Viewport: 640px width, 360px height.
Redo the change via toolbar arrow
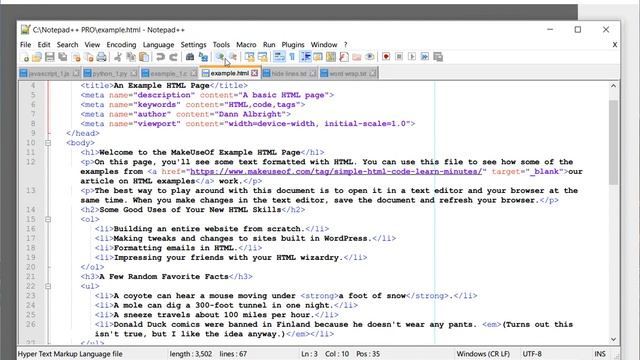(173, 57)
